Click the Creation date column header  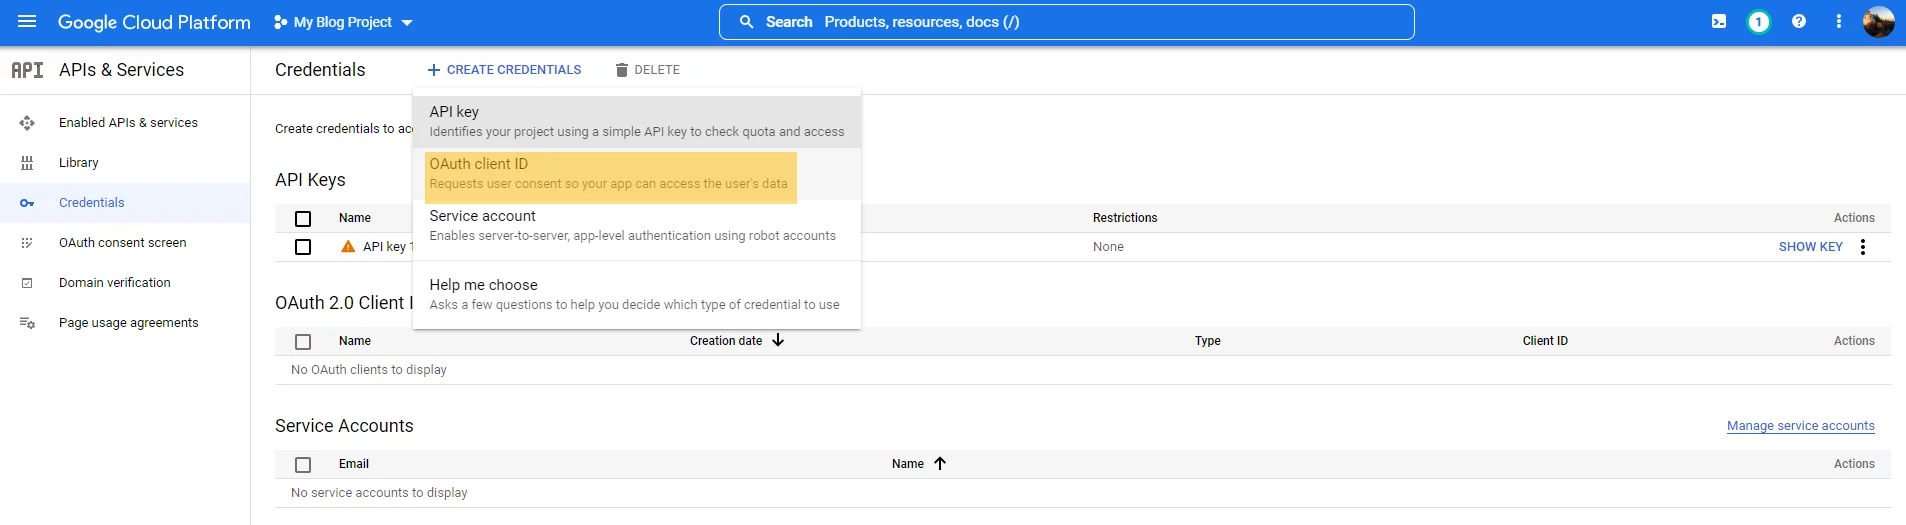point(726,341)
